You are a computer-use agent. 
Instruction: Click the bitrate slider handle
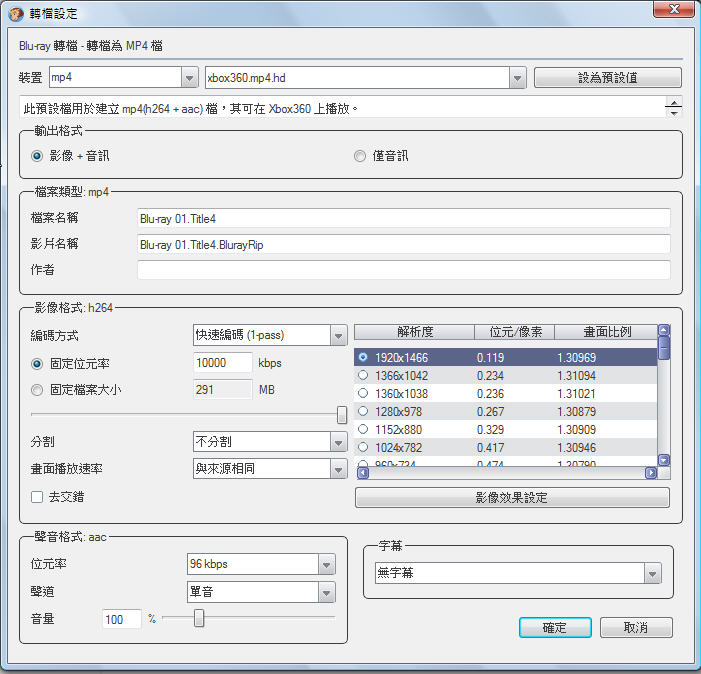point(342,414)
